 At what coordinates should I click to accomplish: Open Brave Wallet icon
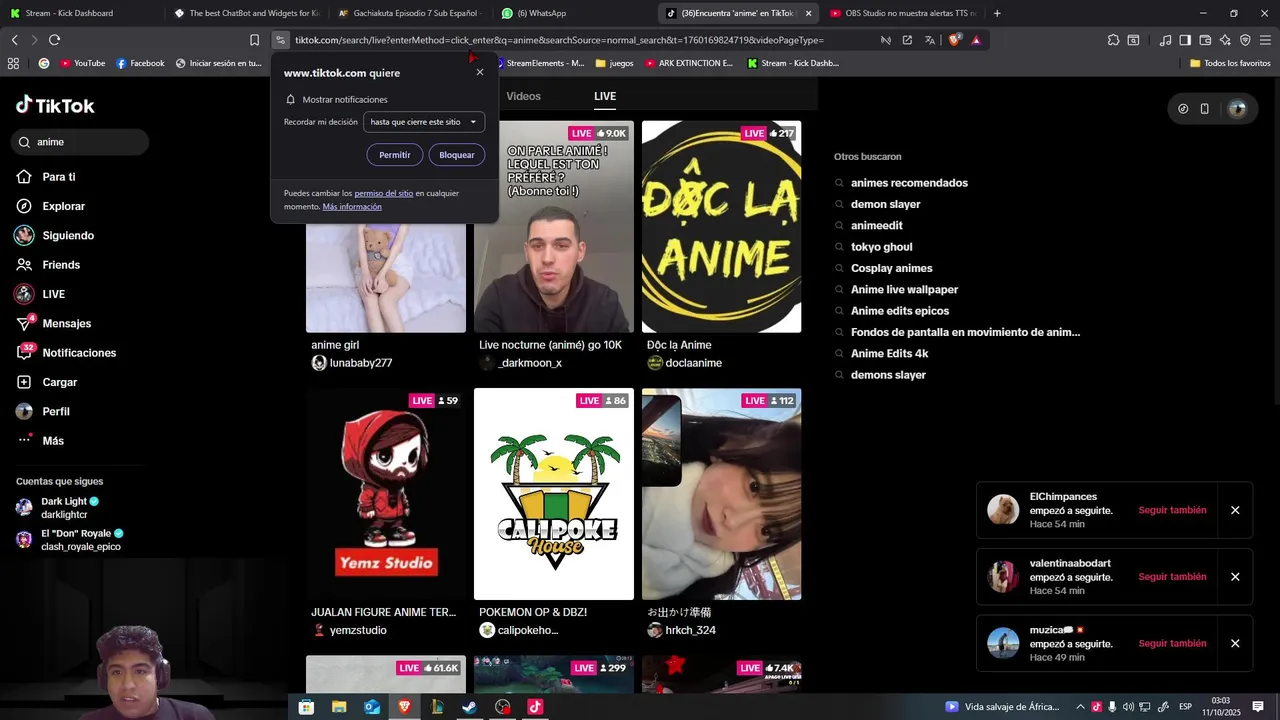coord(1205,40)
